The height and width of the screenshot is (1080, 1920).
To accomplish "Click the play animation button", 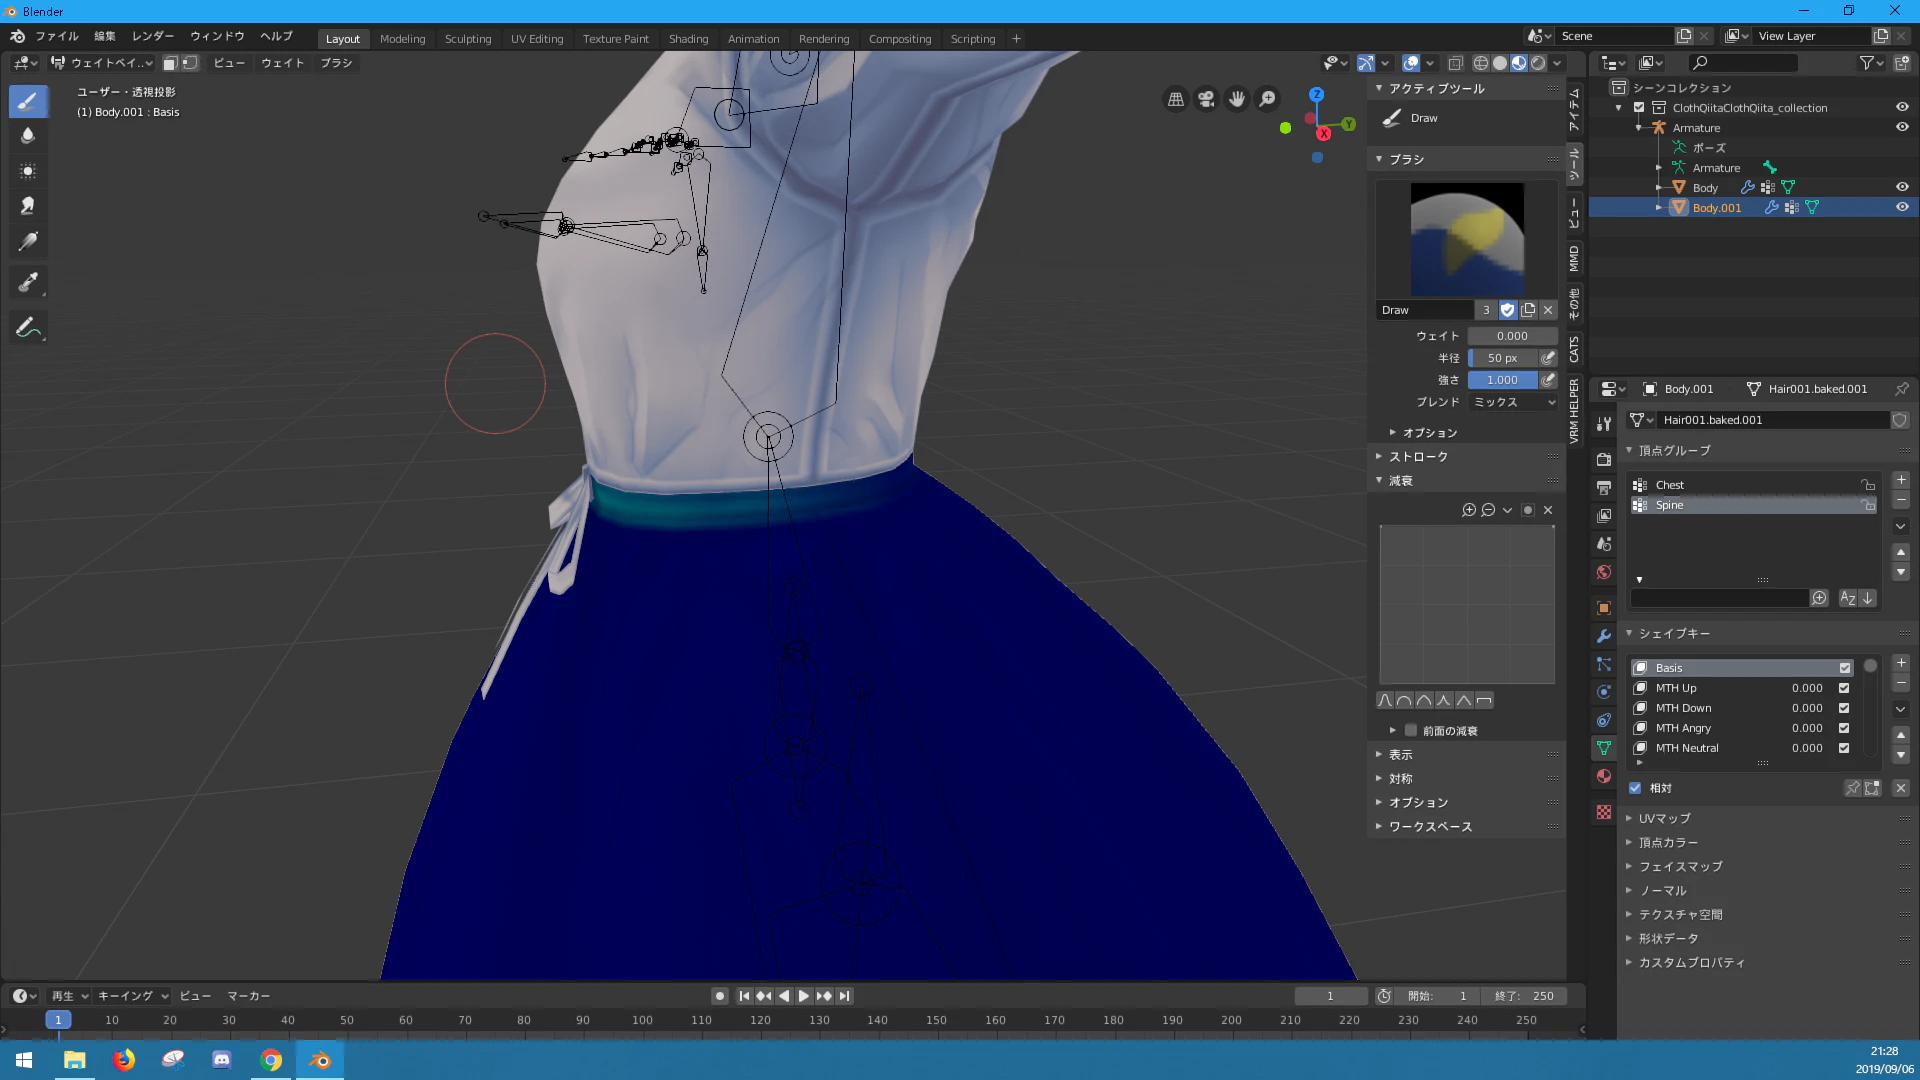I will (803, 996).
